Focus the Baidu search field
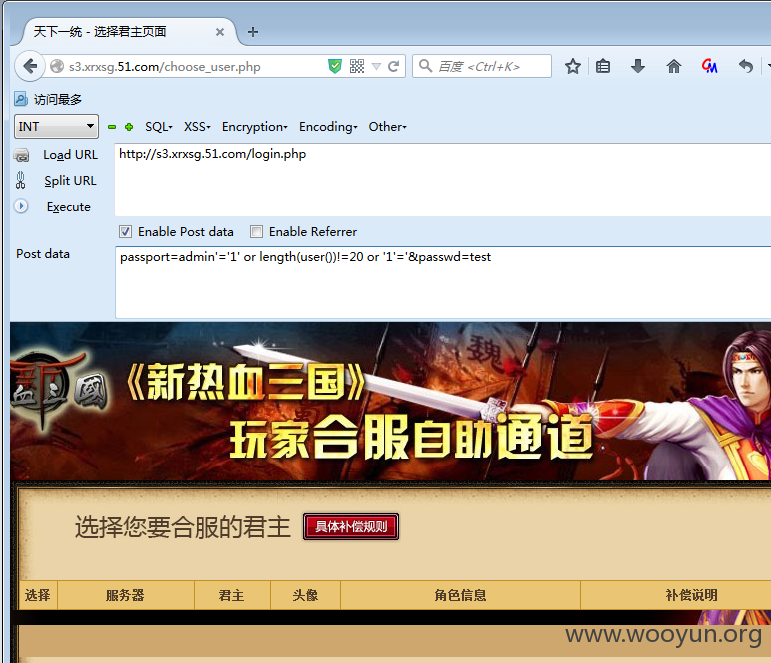This screenshot has height=663, width=771. [482, 66]
